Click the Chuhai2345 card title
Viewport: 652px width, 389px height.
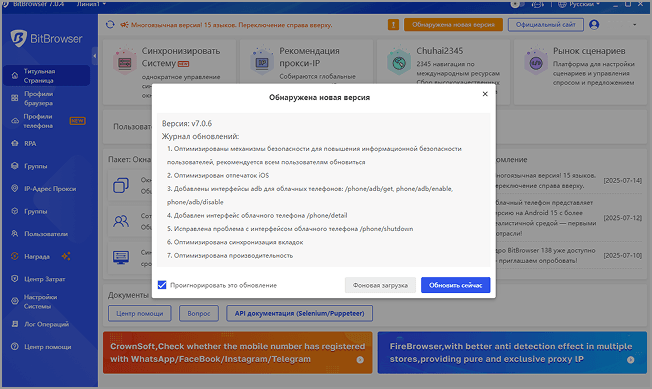coord(440,51)
